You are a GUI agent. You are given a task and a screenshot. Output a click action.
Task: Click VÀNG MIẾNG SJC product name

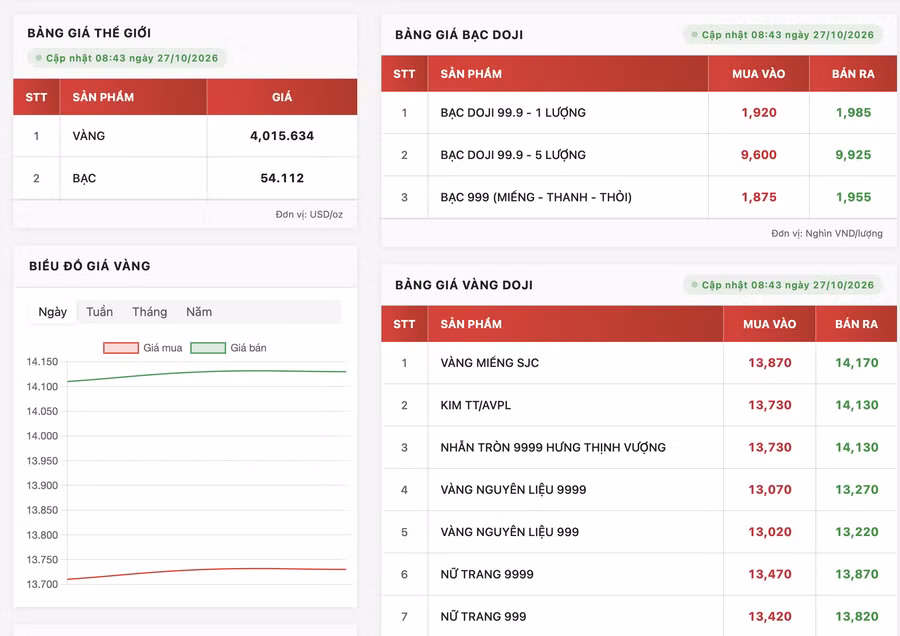[x=490, y=363]
